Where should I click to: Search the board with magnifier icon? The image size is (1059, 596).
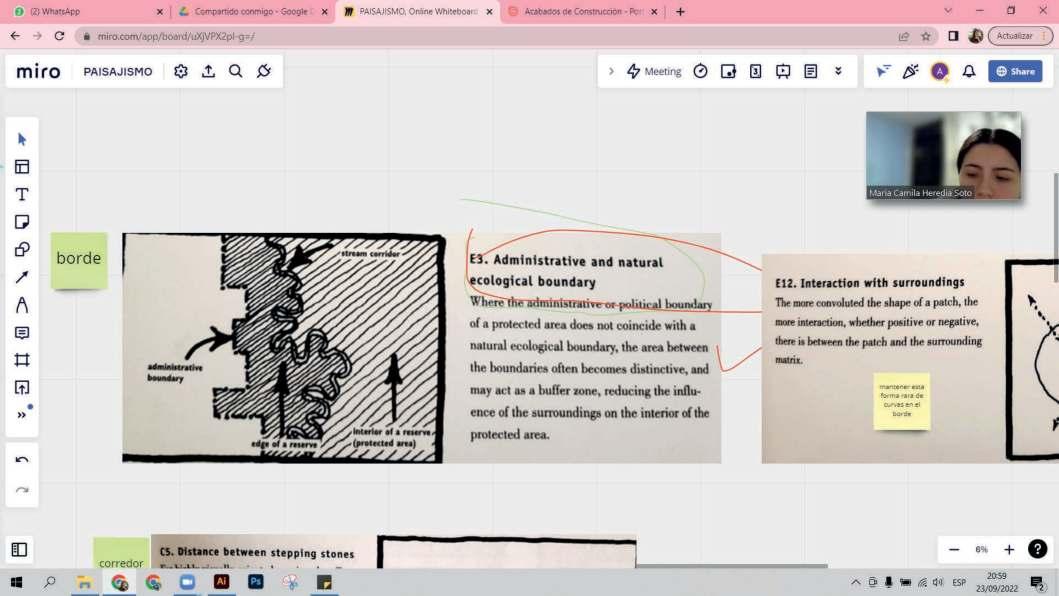click(x=236, y=72)
